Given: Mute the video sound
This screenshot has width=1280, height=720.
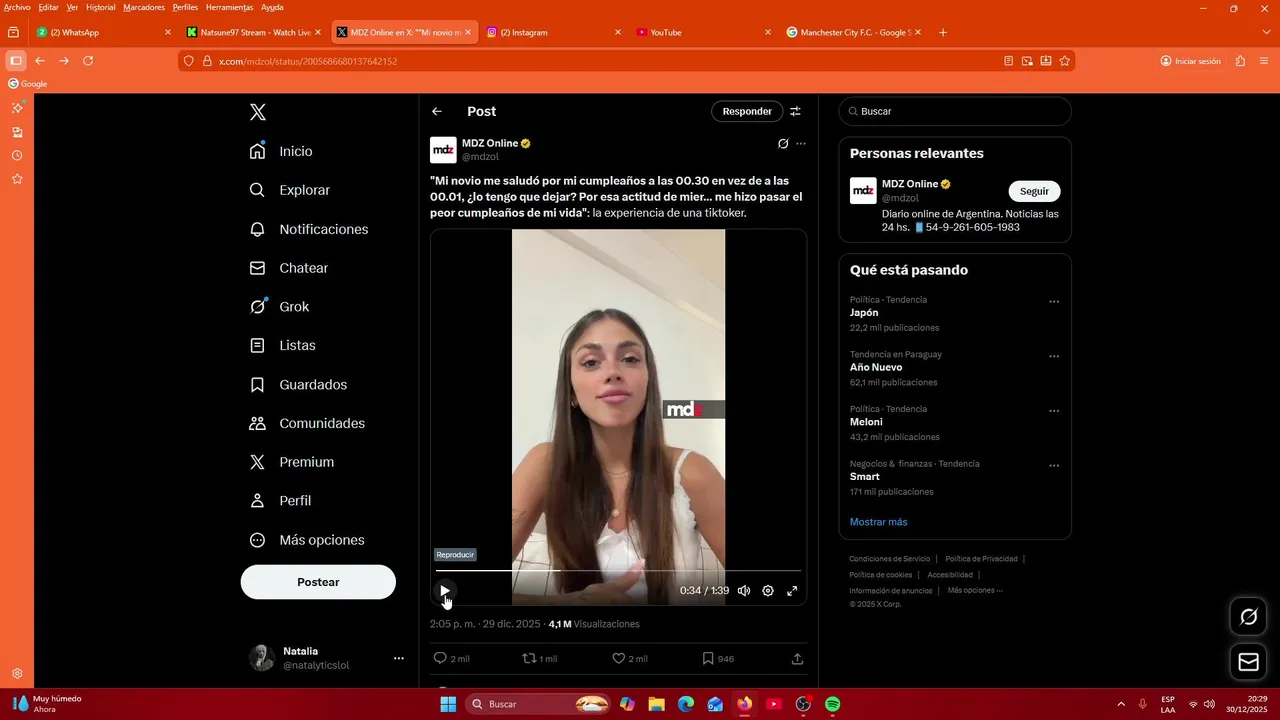Looking at the screenshot, I should pos(744,591).
